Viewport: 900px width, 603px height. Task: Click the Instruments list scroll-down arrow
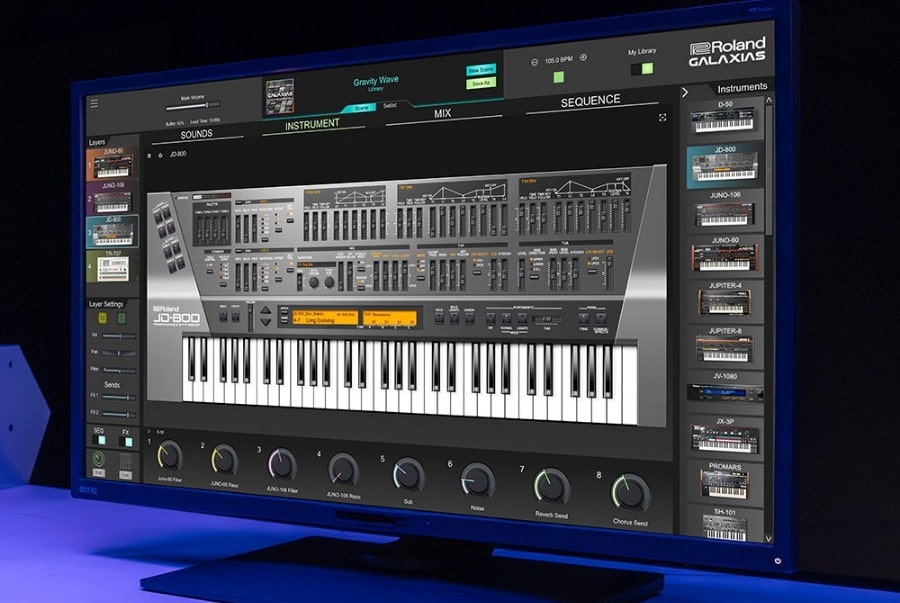point(769,539)
